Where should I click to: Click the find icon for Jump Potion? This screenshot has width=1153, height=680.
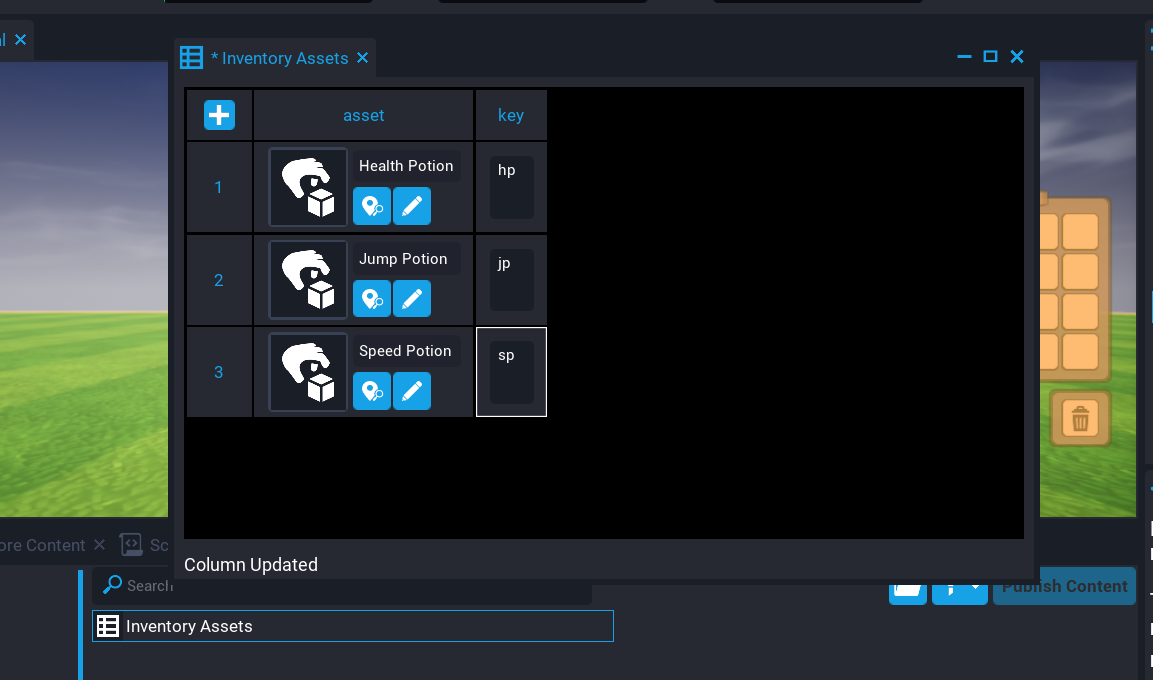[x=372, y=298]
